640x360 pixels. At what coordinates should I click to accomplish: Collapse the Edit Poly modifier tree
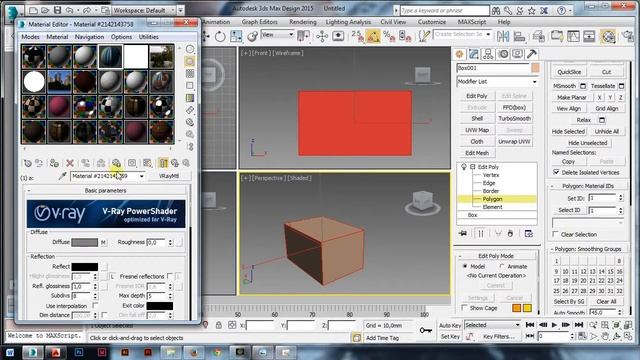(x=473, y=167)
